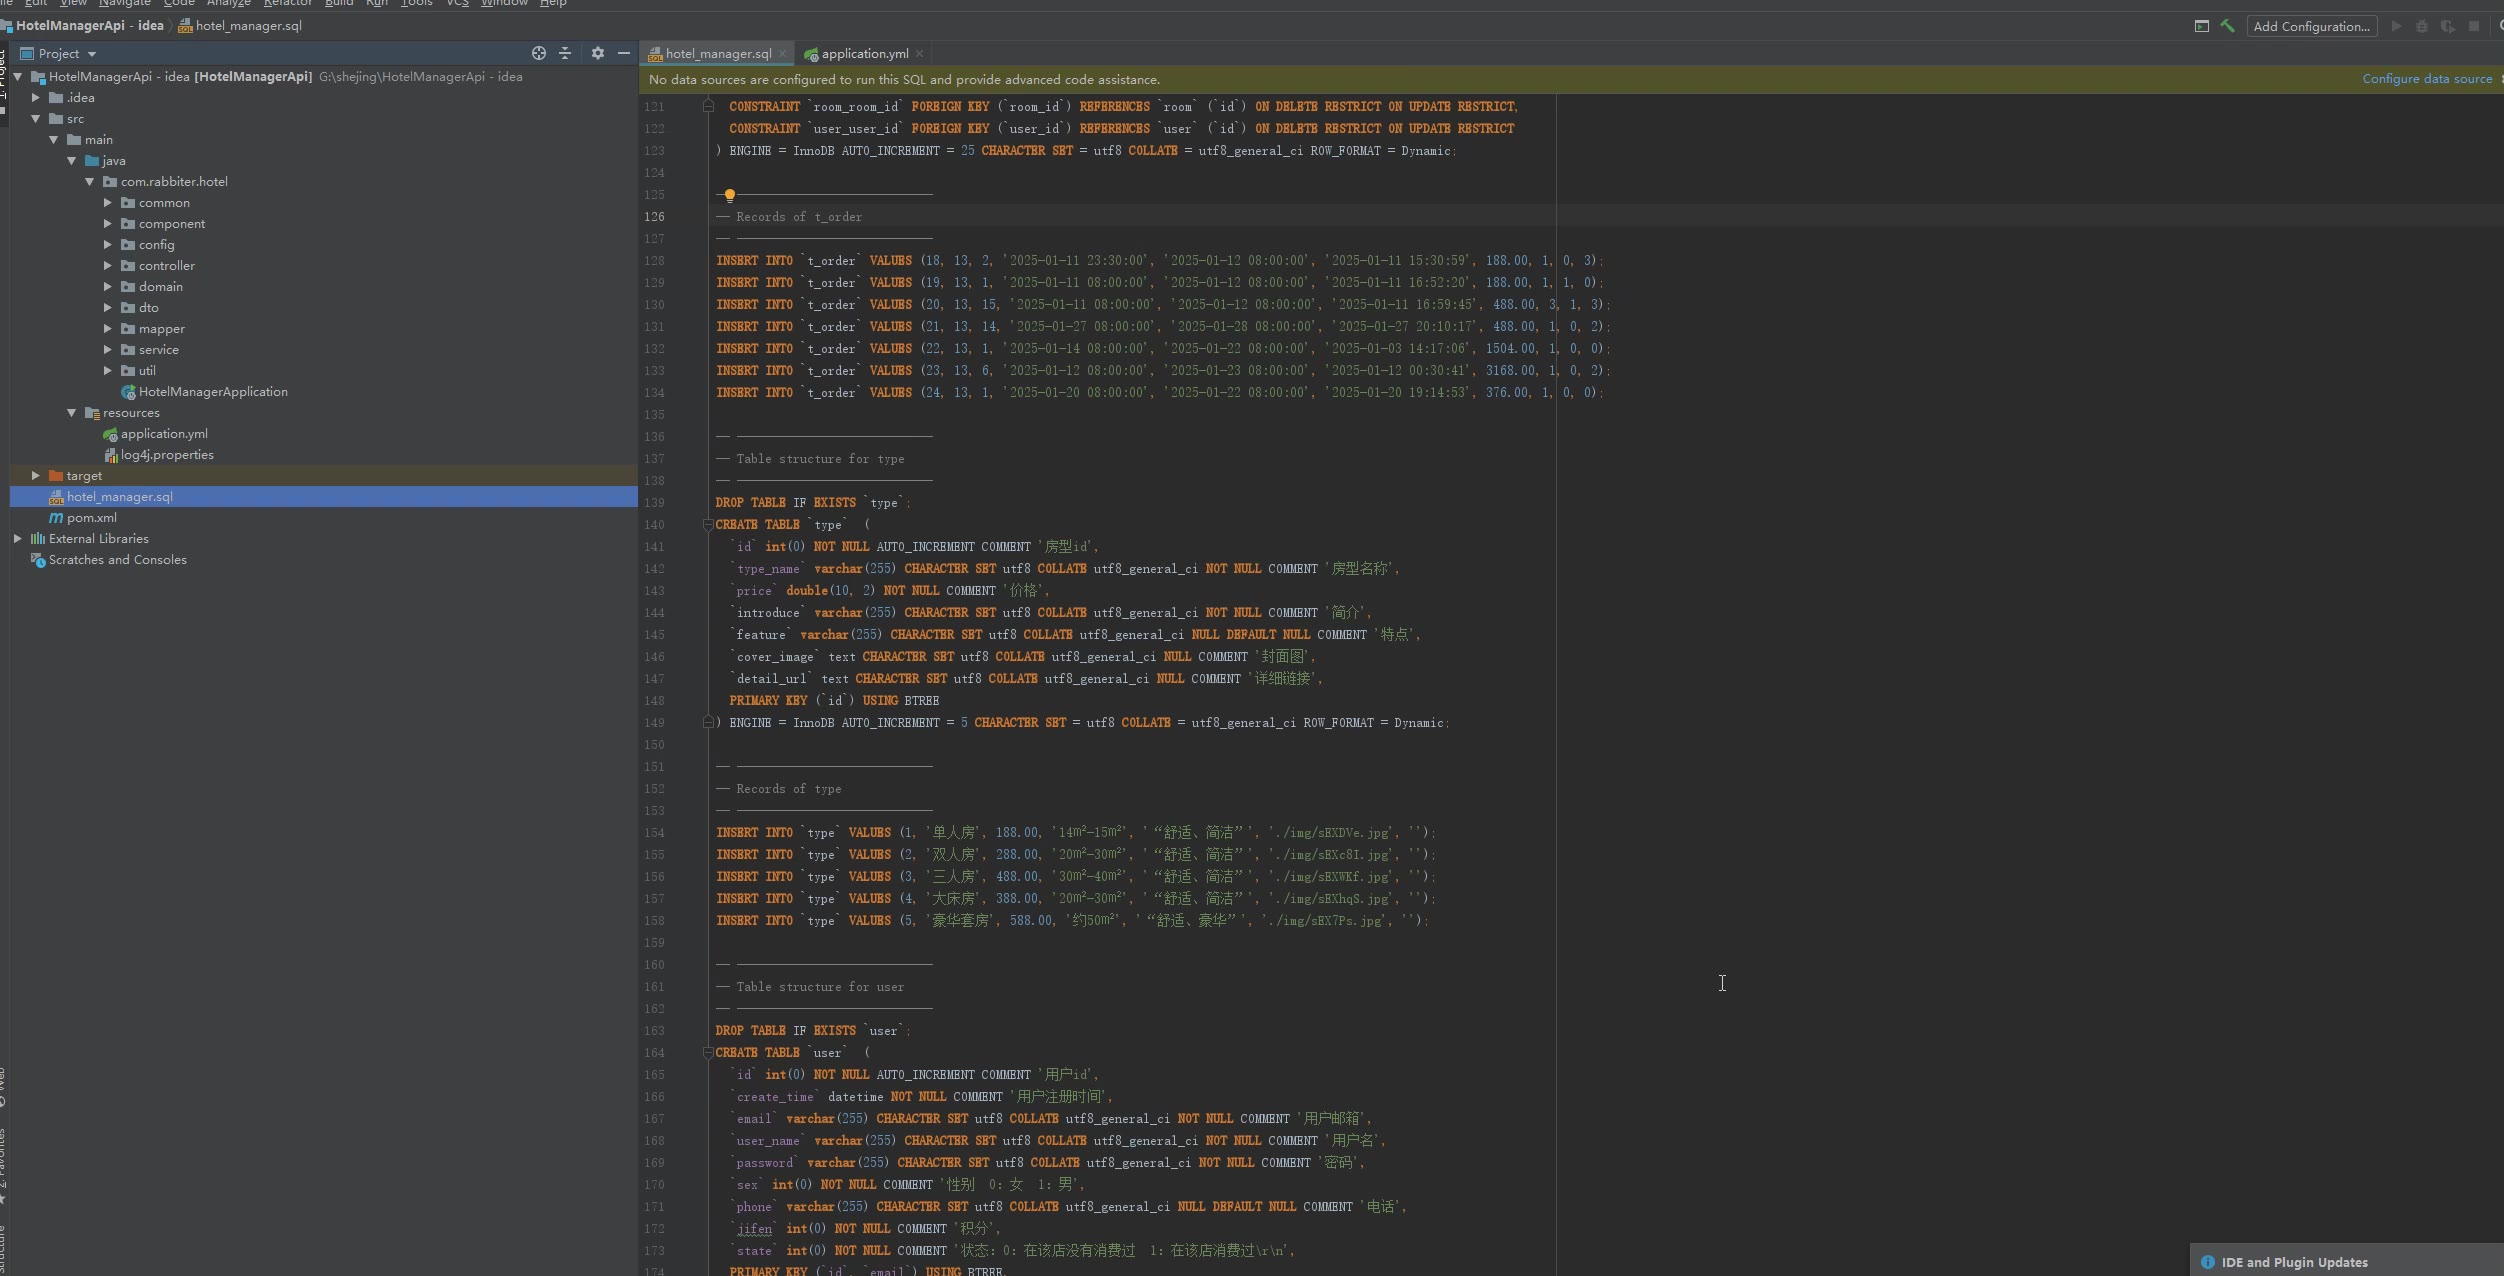Hide the Project panel with minus icon
The image size is (2504, 1276).
click(x=624, y=53)
